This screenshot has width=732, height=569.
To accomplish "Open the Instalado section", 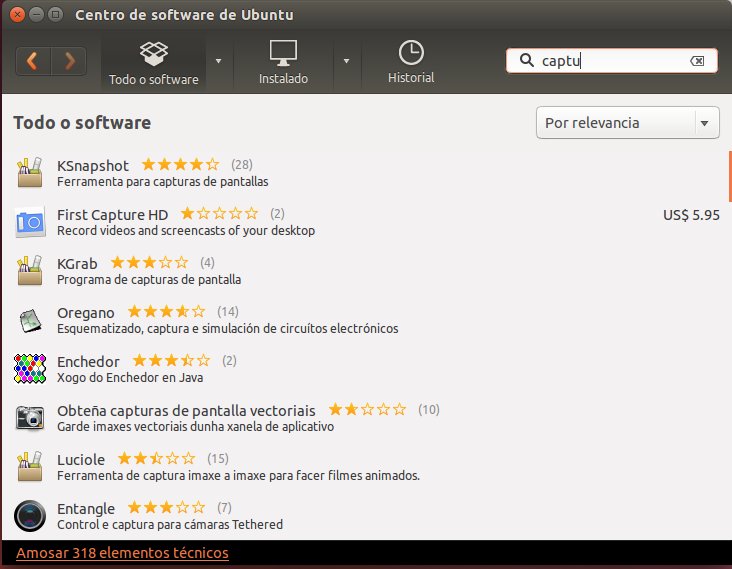I will [x=283, y=63].
